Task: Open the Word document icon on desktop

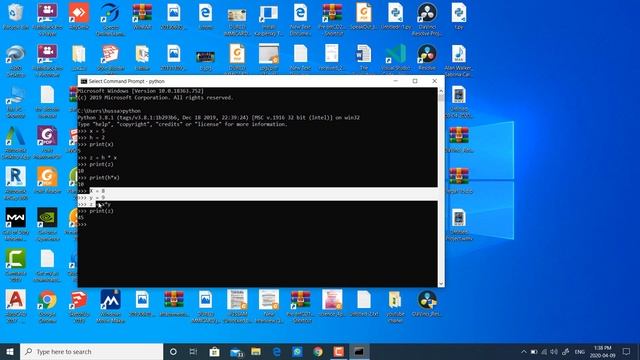Action: 364,58
